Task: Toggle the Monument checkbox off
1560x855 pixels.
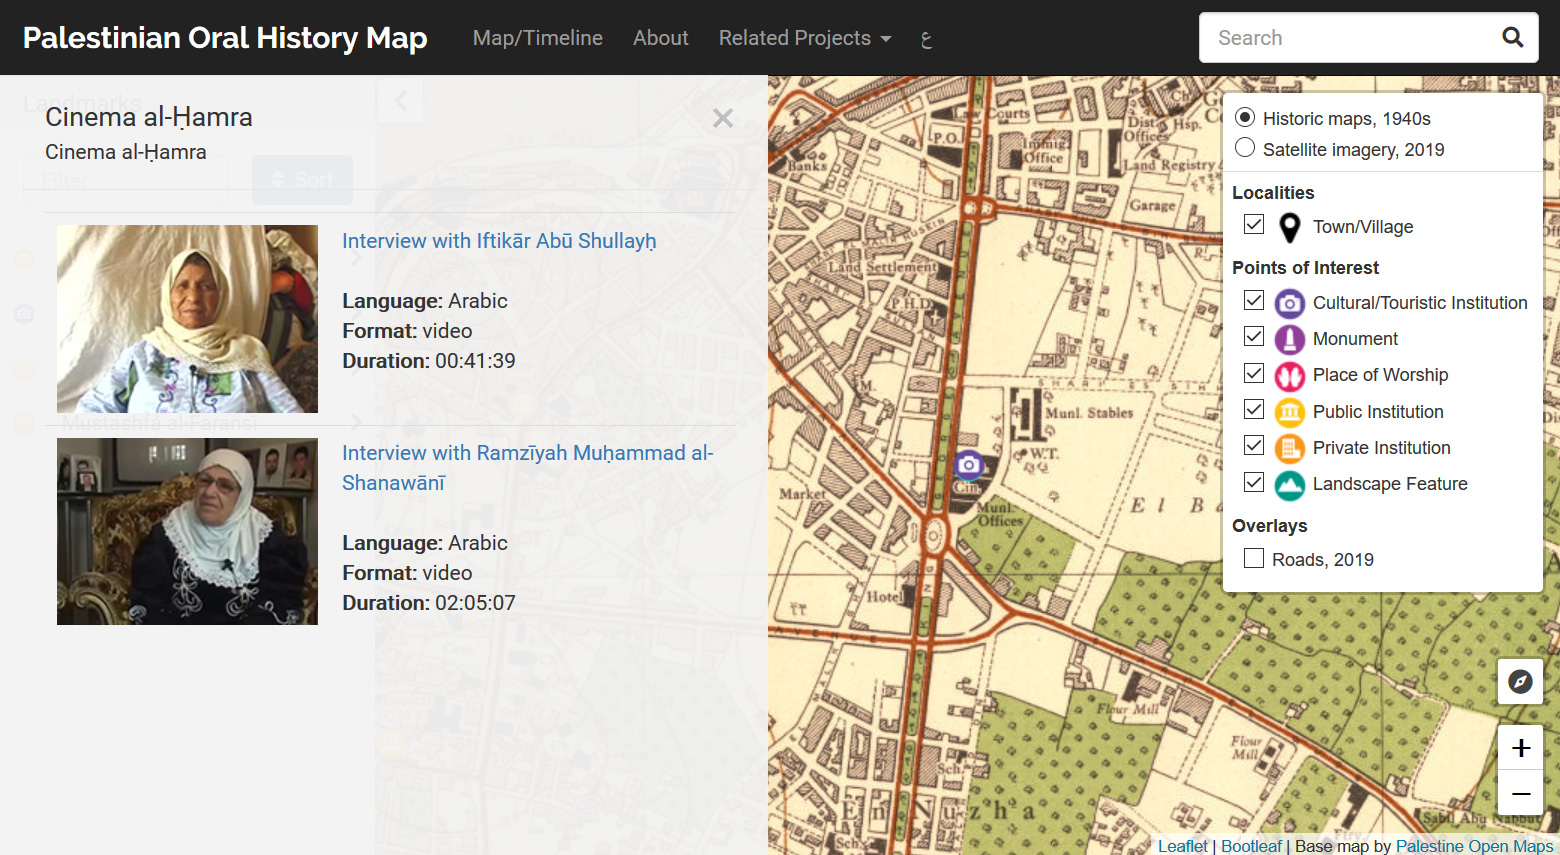Action: click(x=1254, y=337)
